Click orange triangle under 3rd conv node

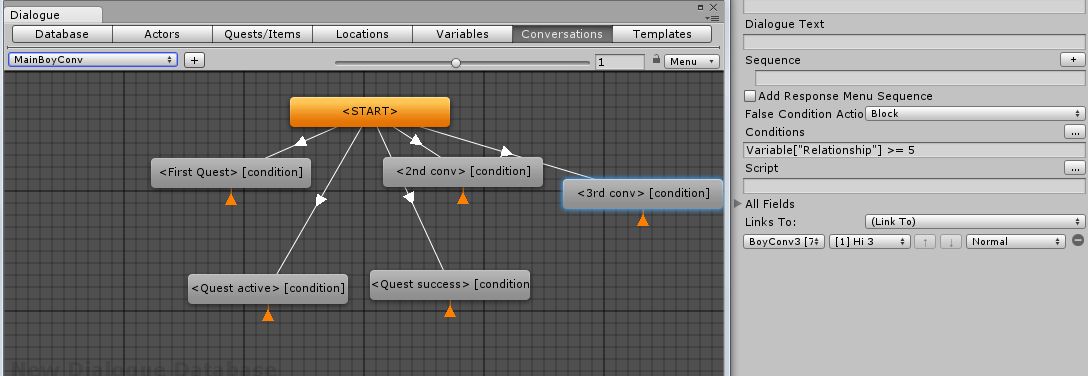pyautogui.click(x=643, y=220)
